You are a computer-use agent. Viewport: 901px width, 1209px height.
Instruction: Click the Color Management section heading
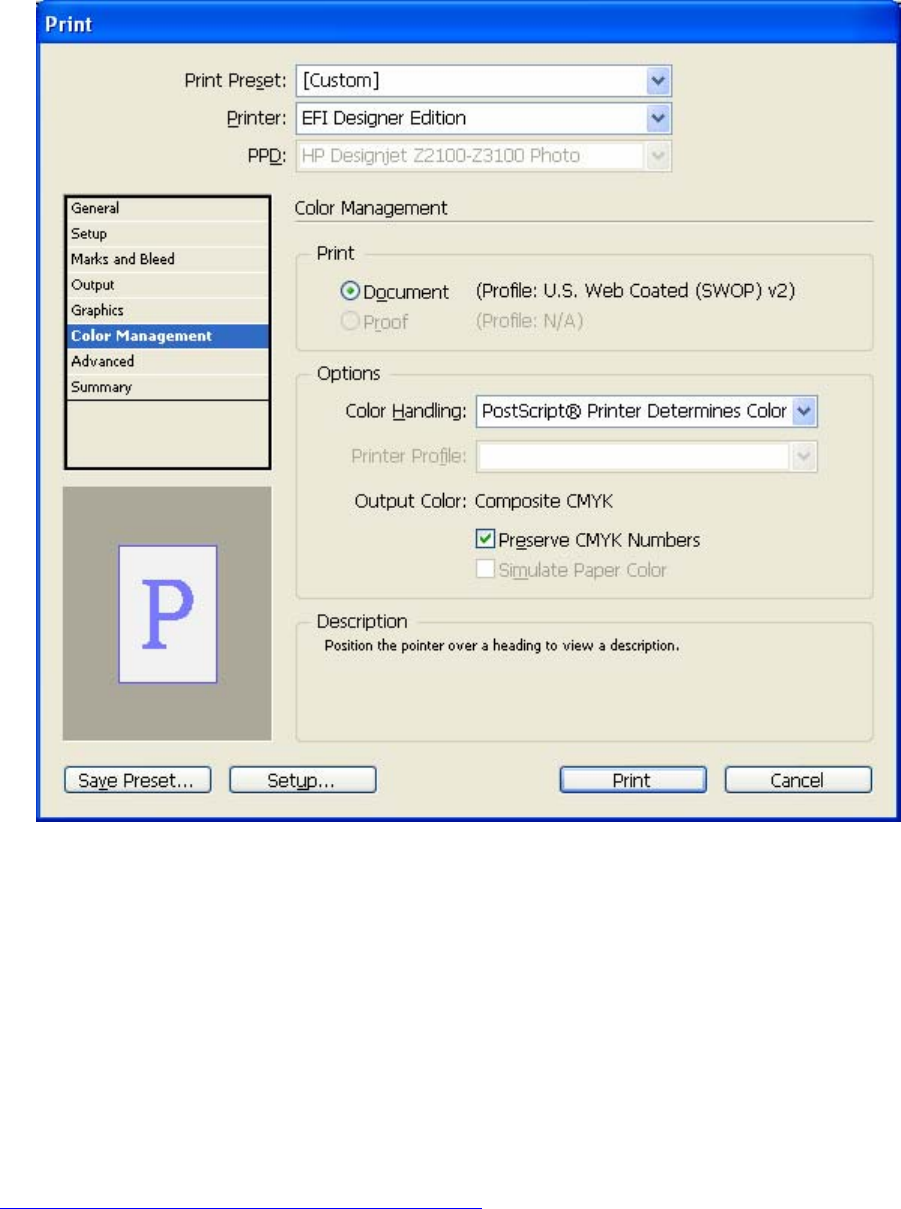click(371, 208)
